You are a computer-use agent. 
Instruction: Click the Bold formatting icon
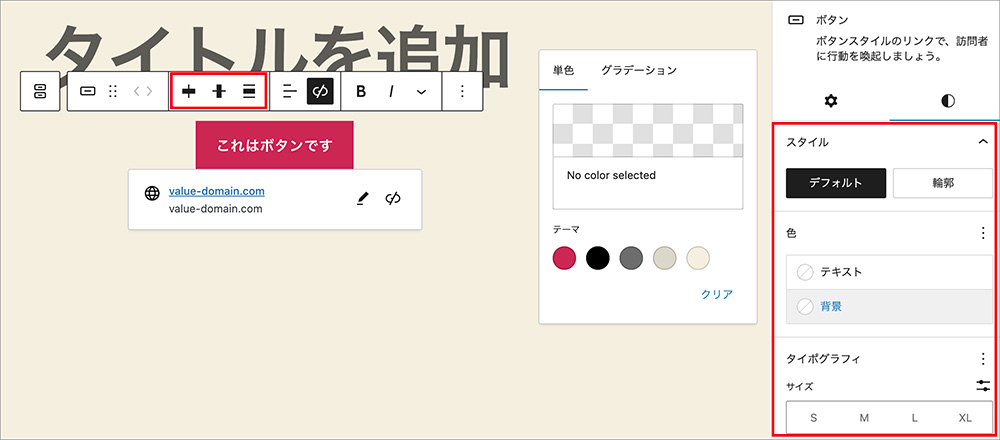tap(361, 91)
